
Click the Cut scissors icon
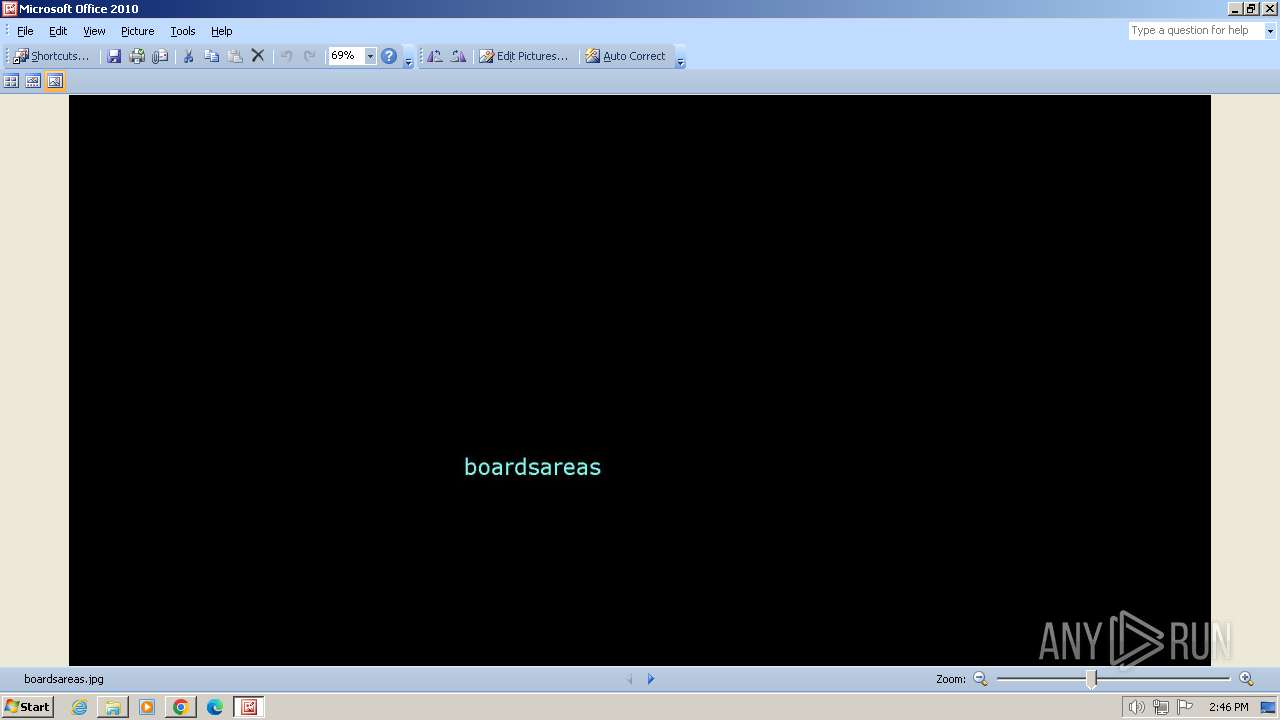tap(188, 56)
